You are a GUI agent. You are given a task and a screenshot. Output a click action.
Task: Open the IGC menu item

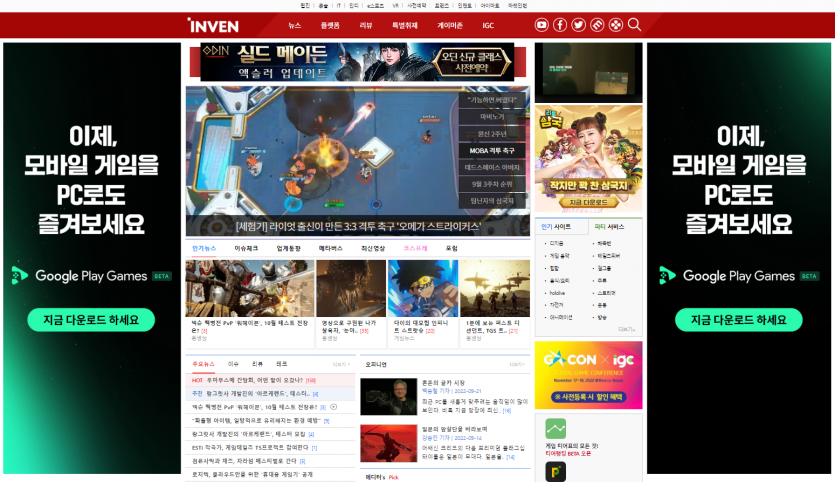tap(488, 25)
